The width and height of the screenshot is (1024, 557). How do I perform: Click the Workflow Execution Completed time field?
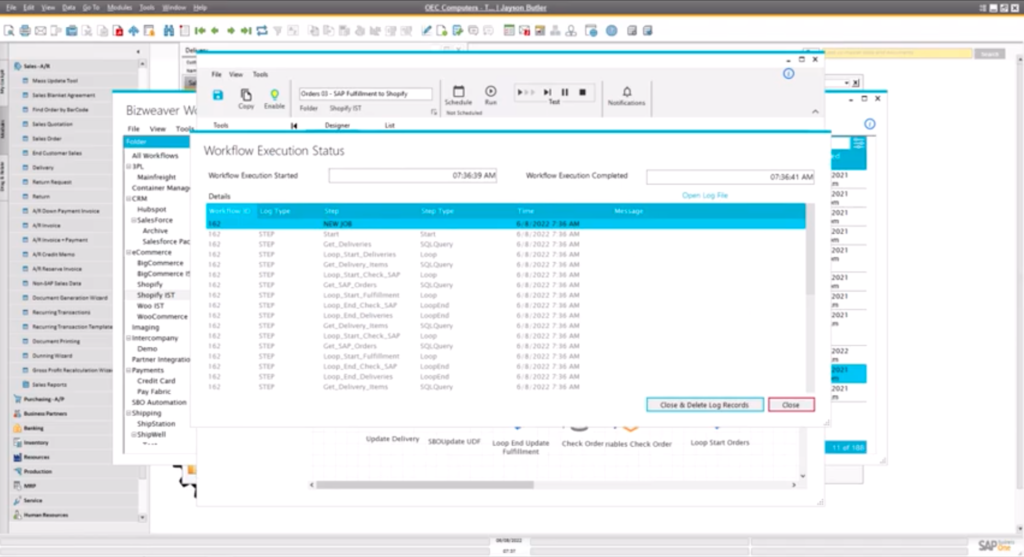[x=730, y=177]
